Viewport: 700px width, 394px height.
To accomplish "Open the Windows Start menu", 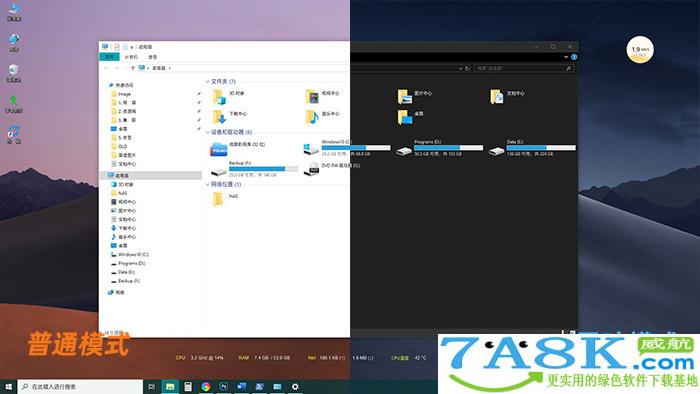I will [8, 386].
